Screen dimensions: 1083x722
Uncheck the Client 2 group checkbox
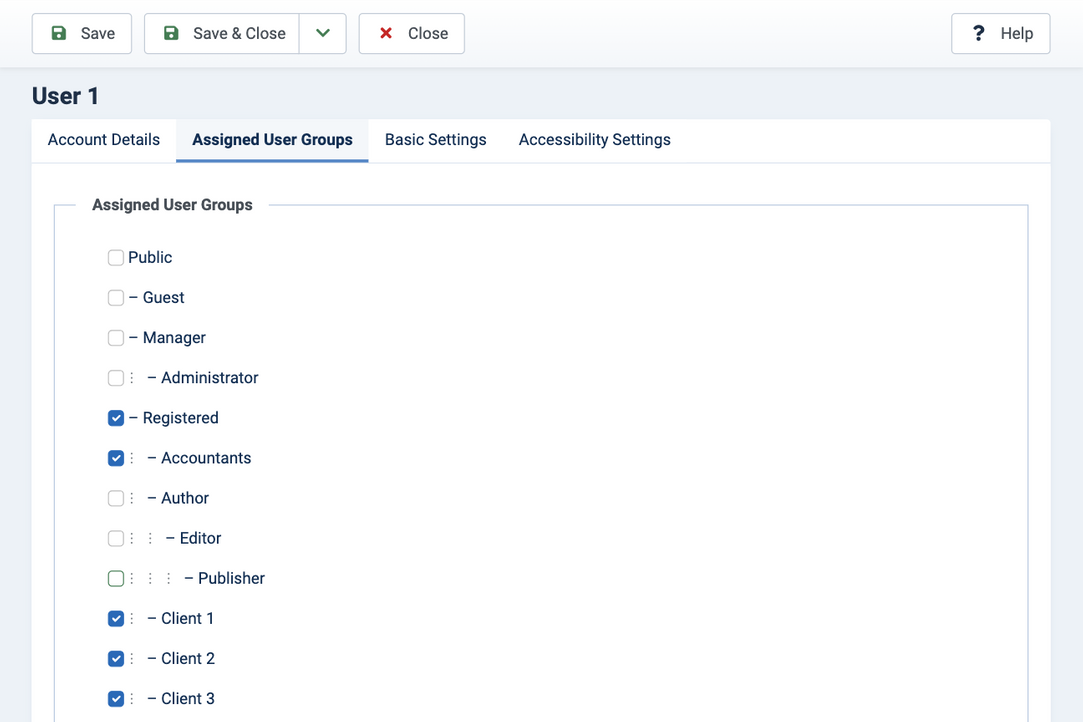coord(116,658)
